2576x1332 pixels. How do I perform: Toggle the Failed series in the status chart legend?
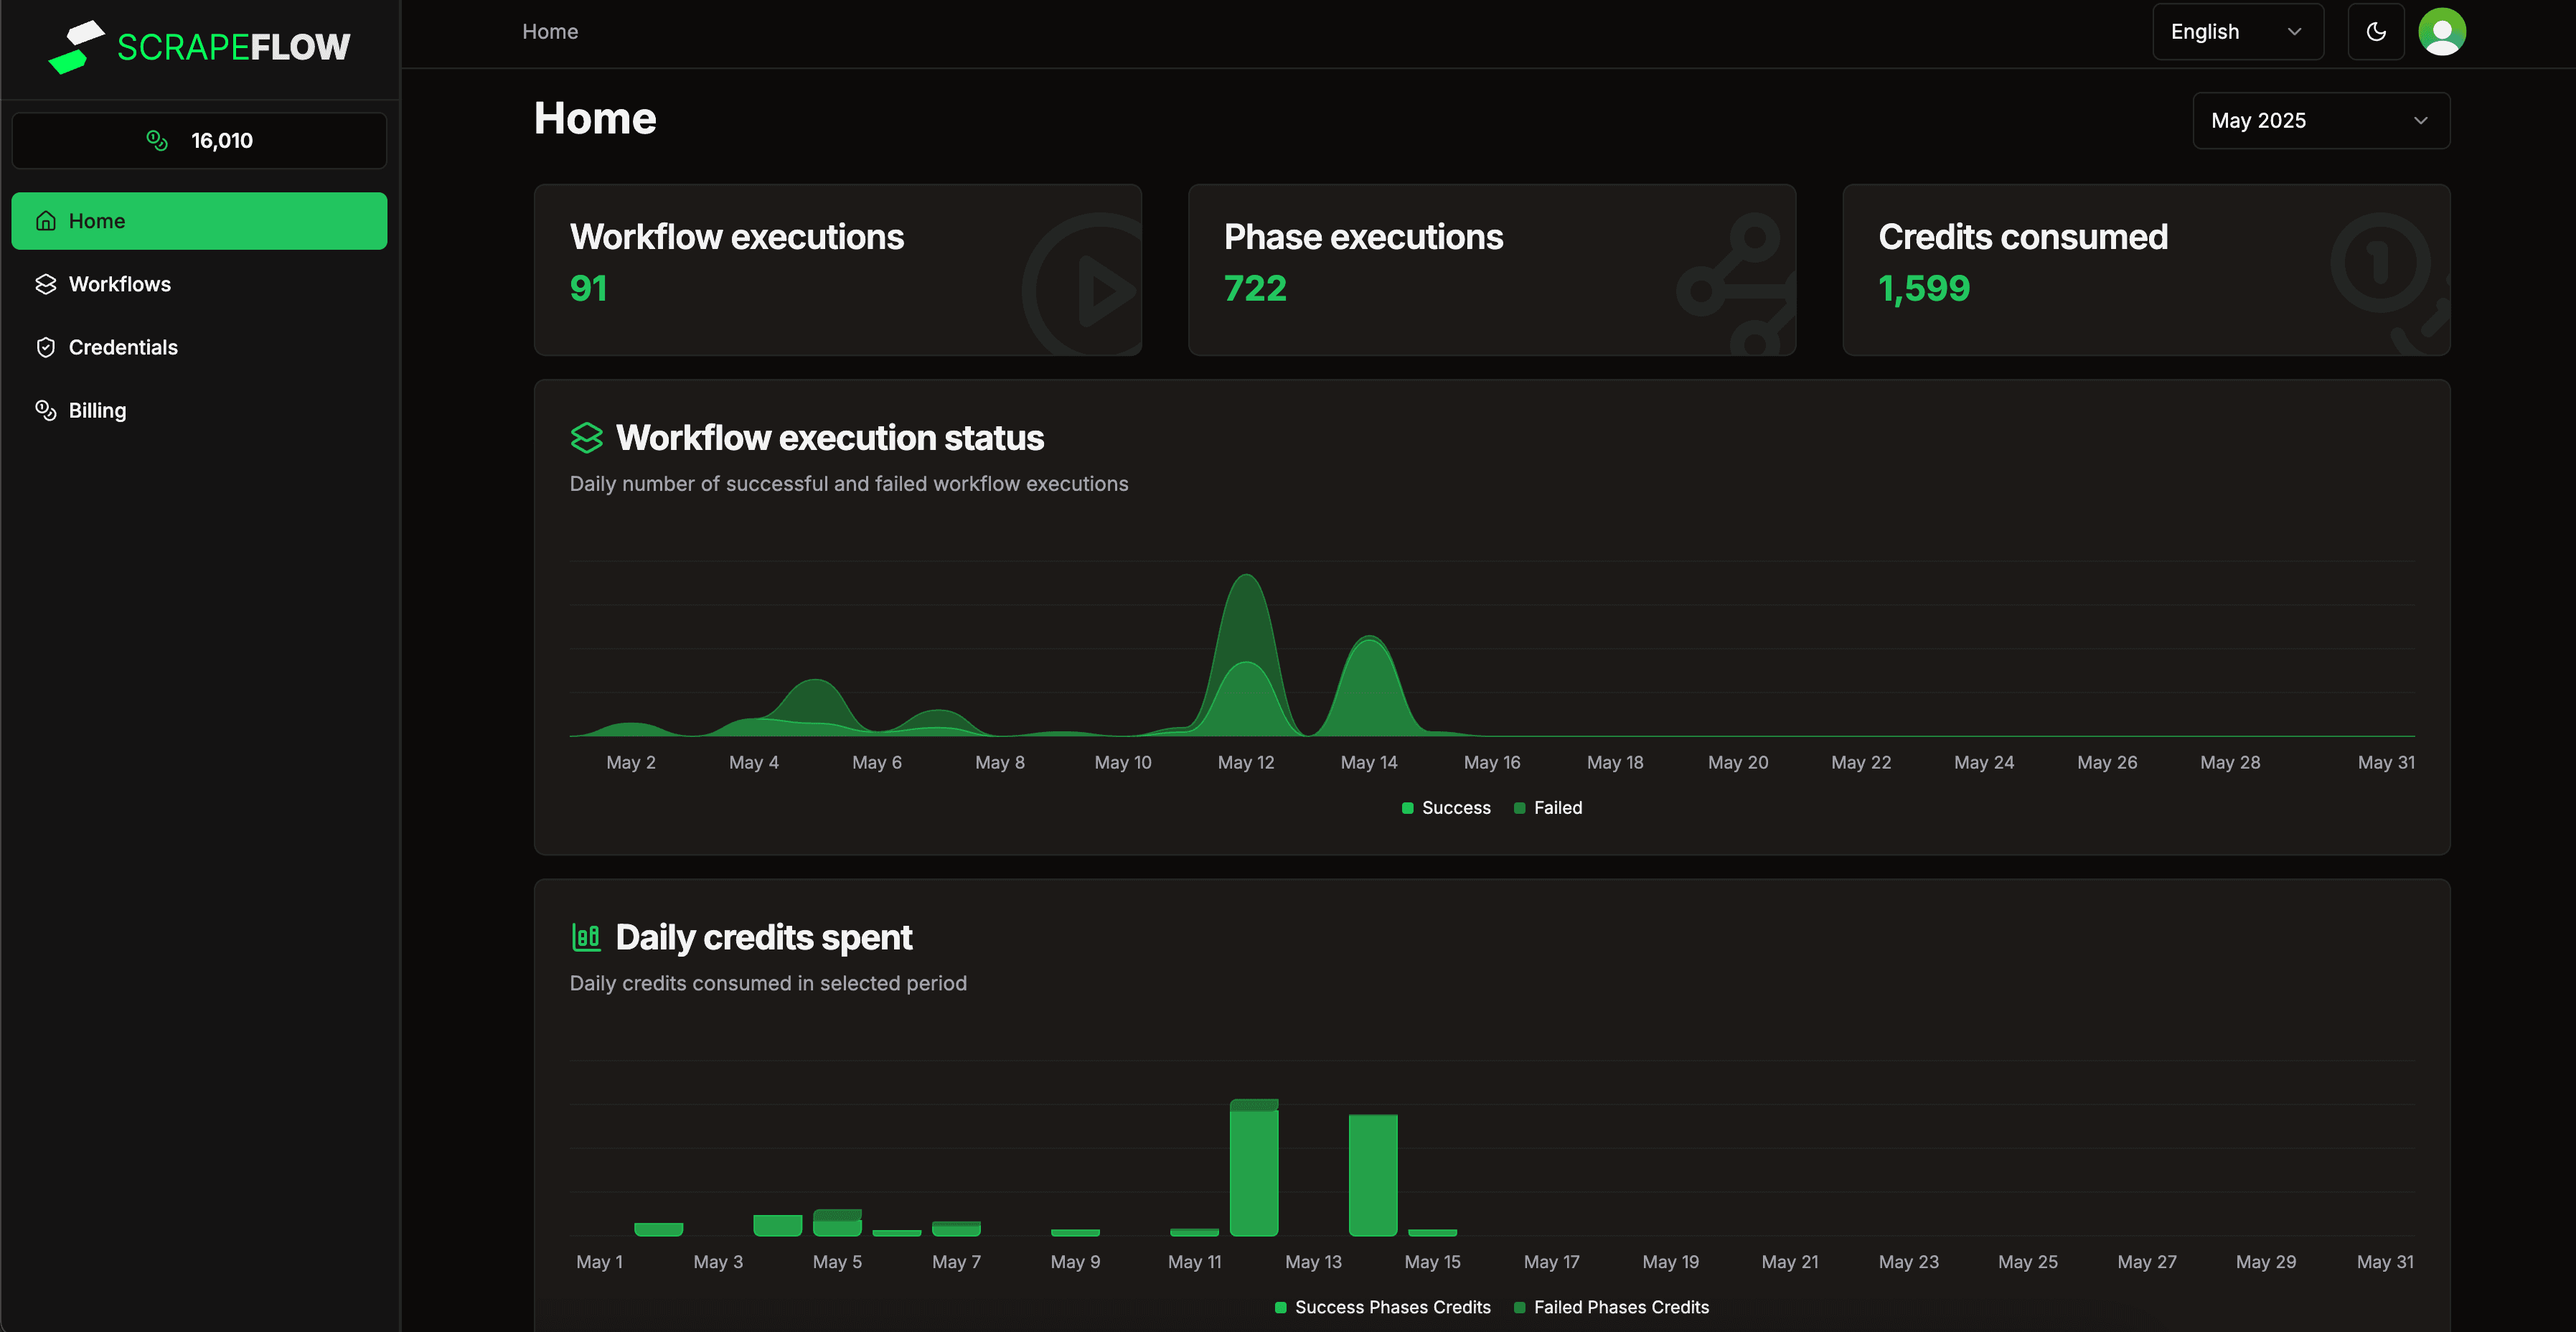(x=1548, y=807)
